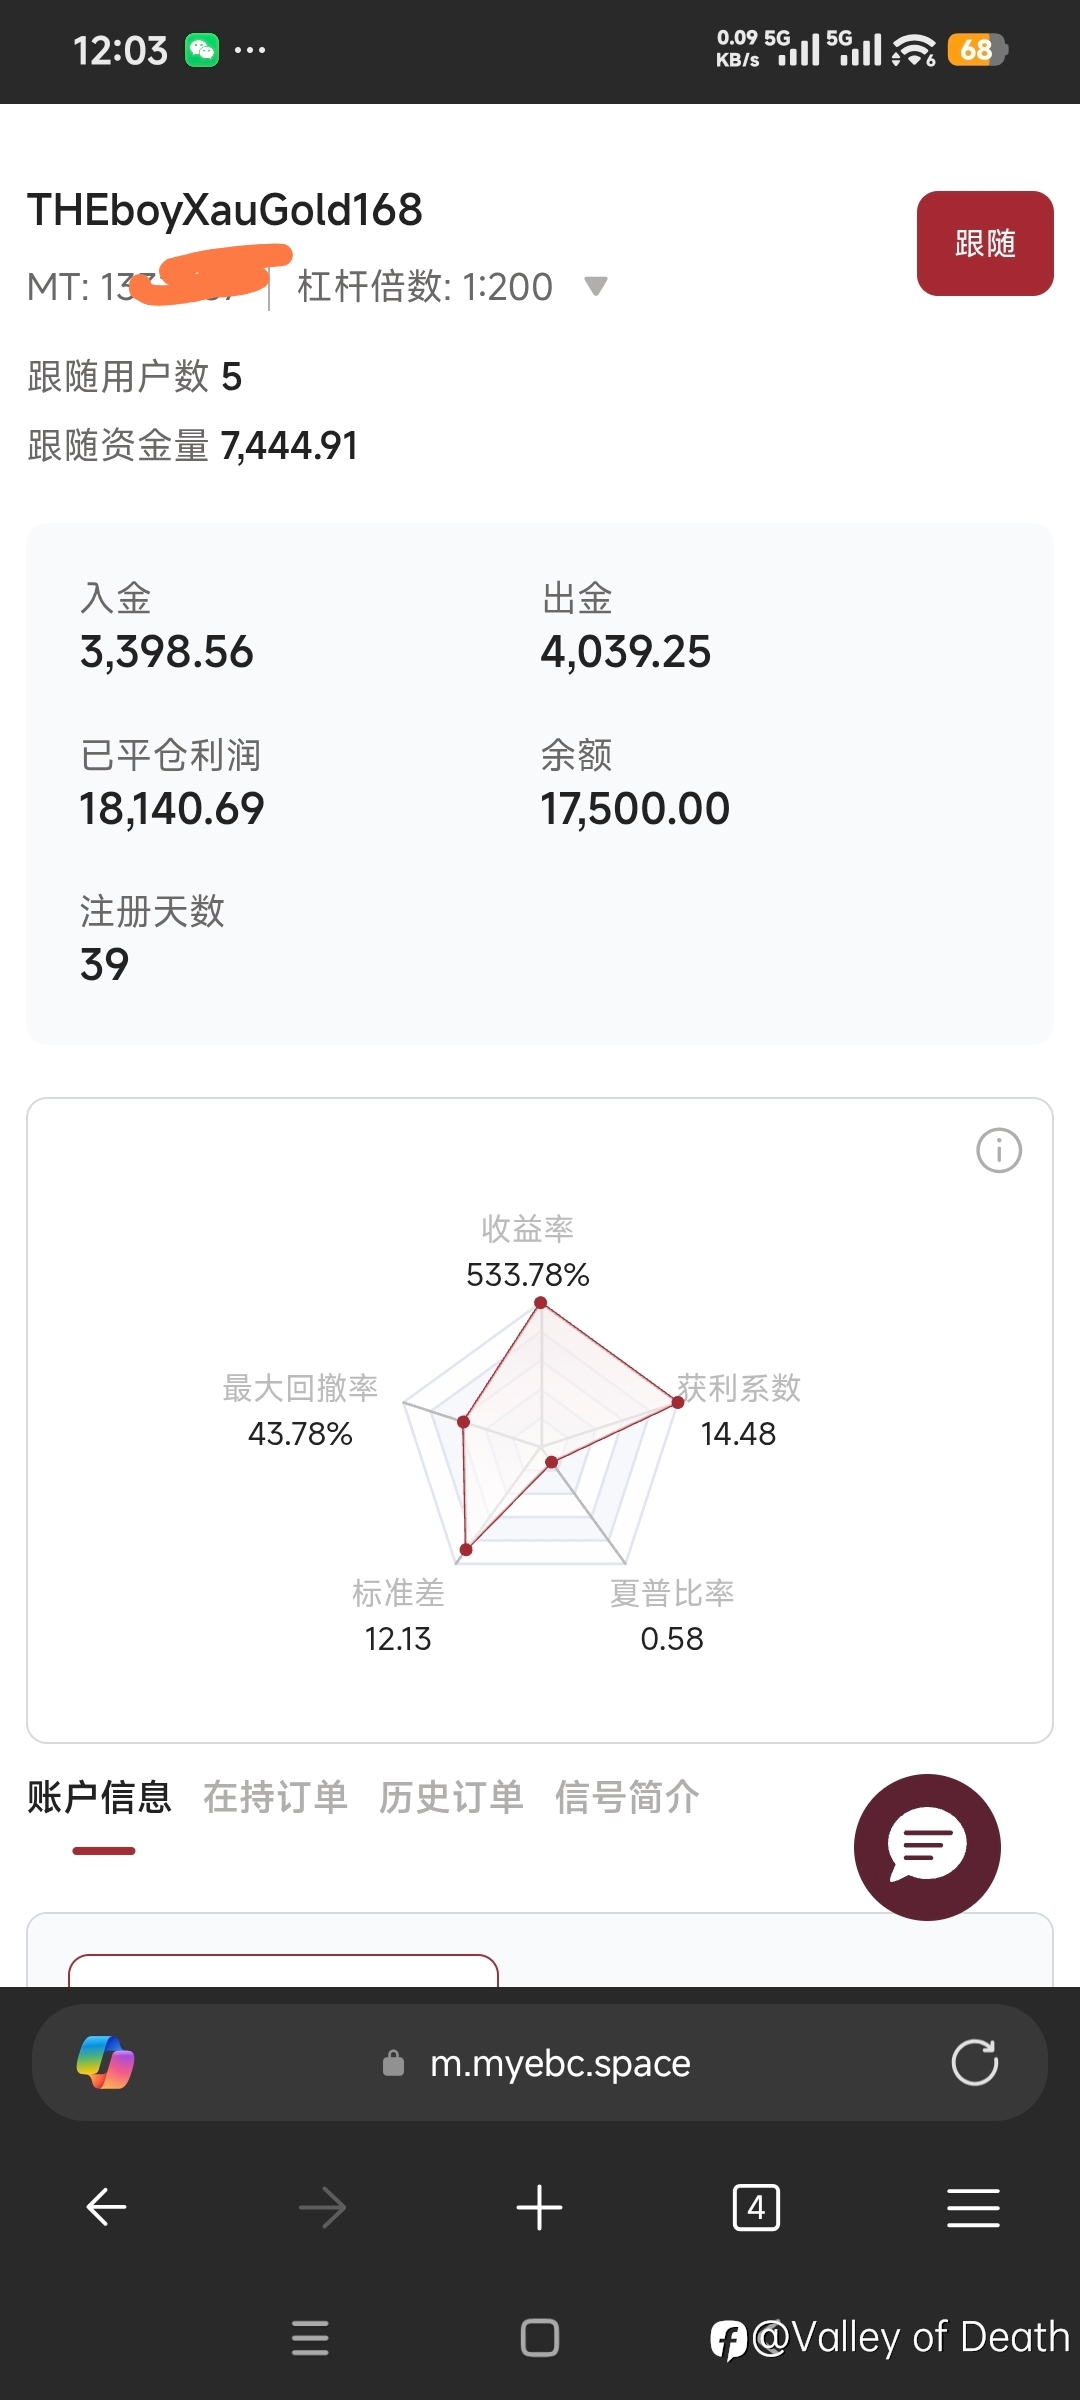Viewport: 1080px width, 2400px height.
Task: Expand the leverage 1:200 dropdown arrow
Action: (x=596, y=287)
